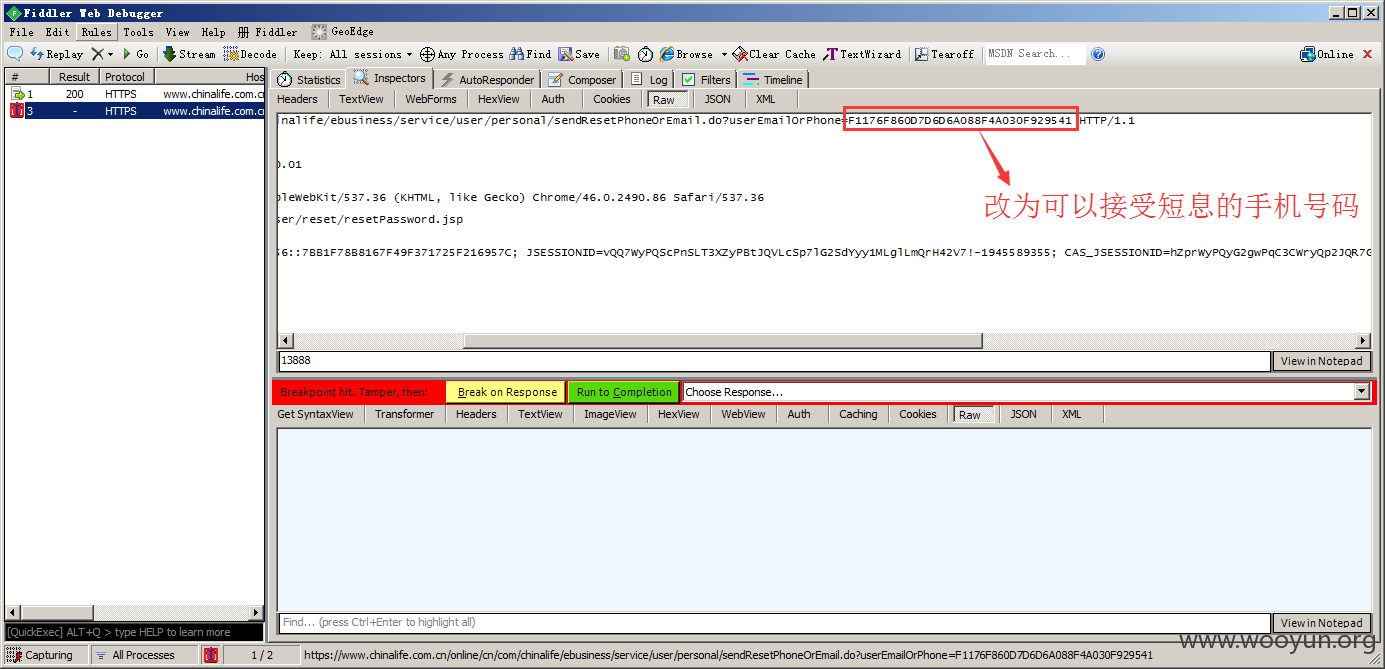Click Break on Response button
This screenshot has width=1385, height=669.
click(x=506, y=392)
